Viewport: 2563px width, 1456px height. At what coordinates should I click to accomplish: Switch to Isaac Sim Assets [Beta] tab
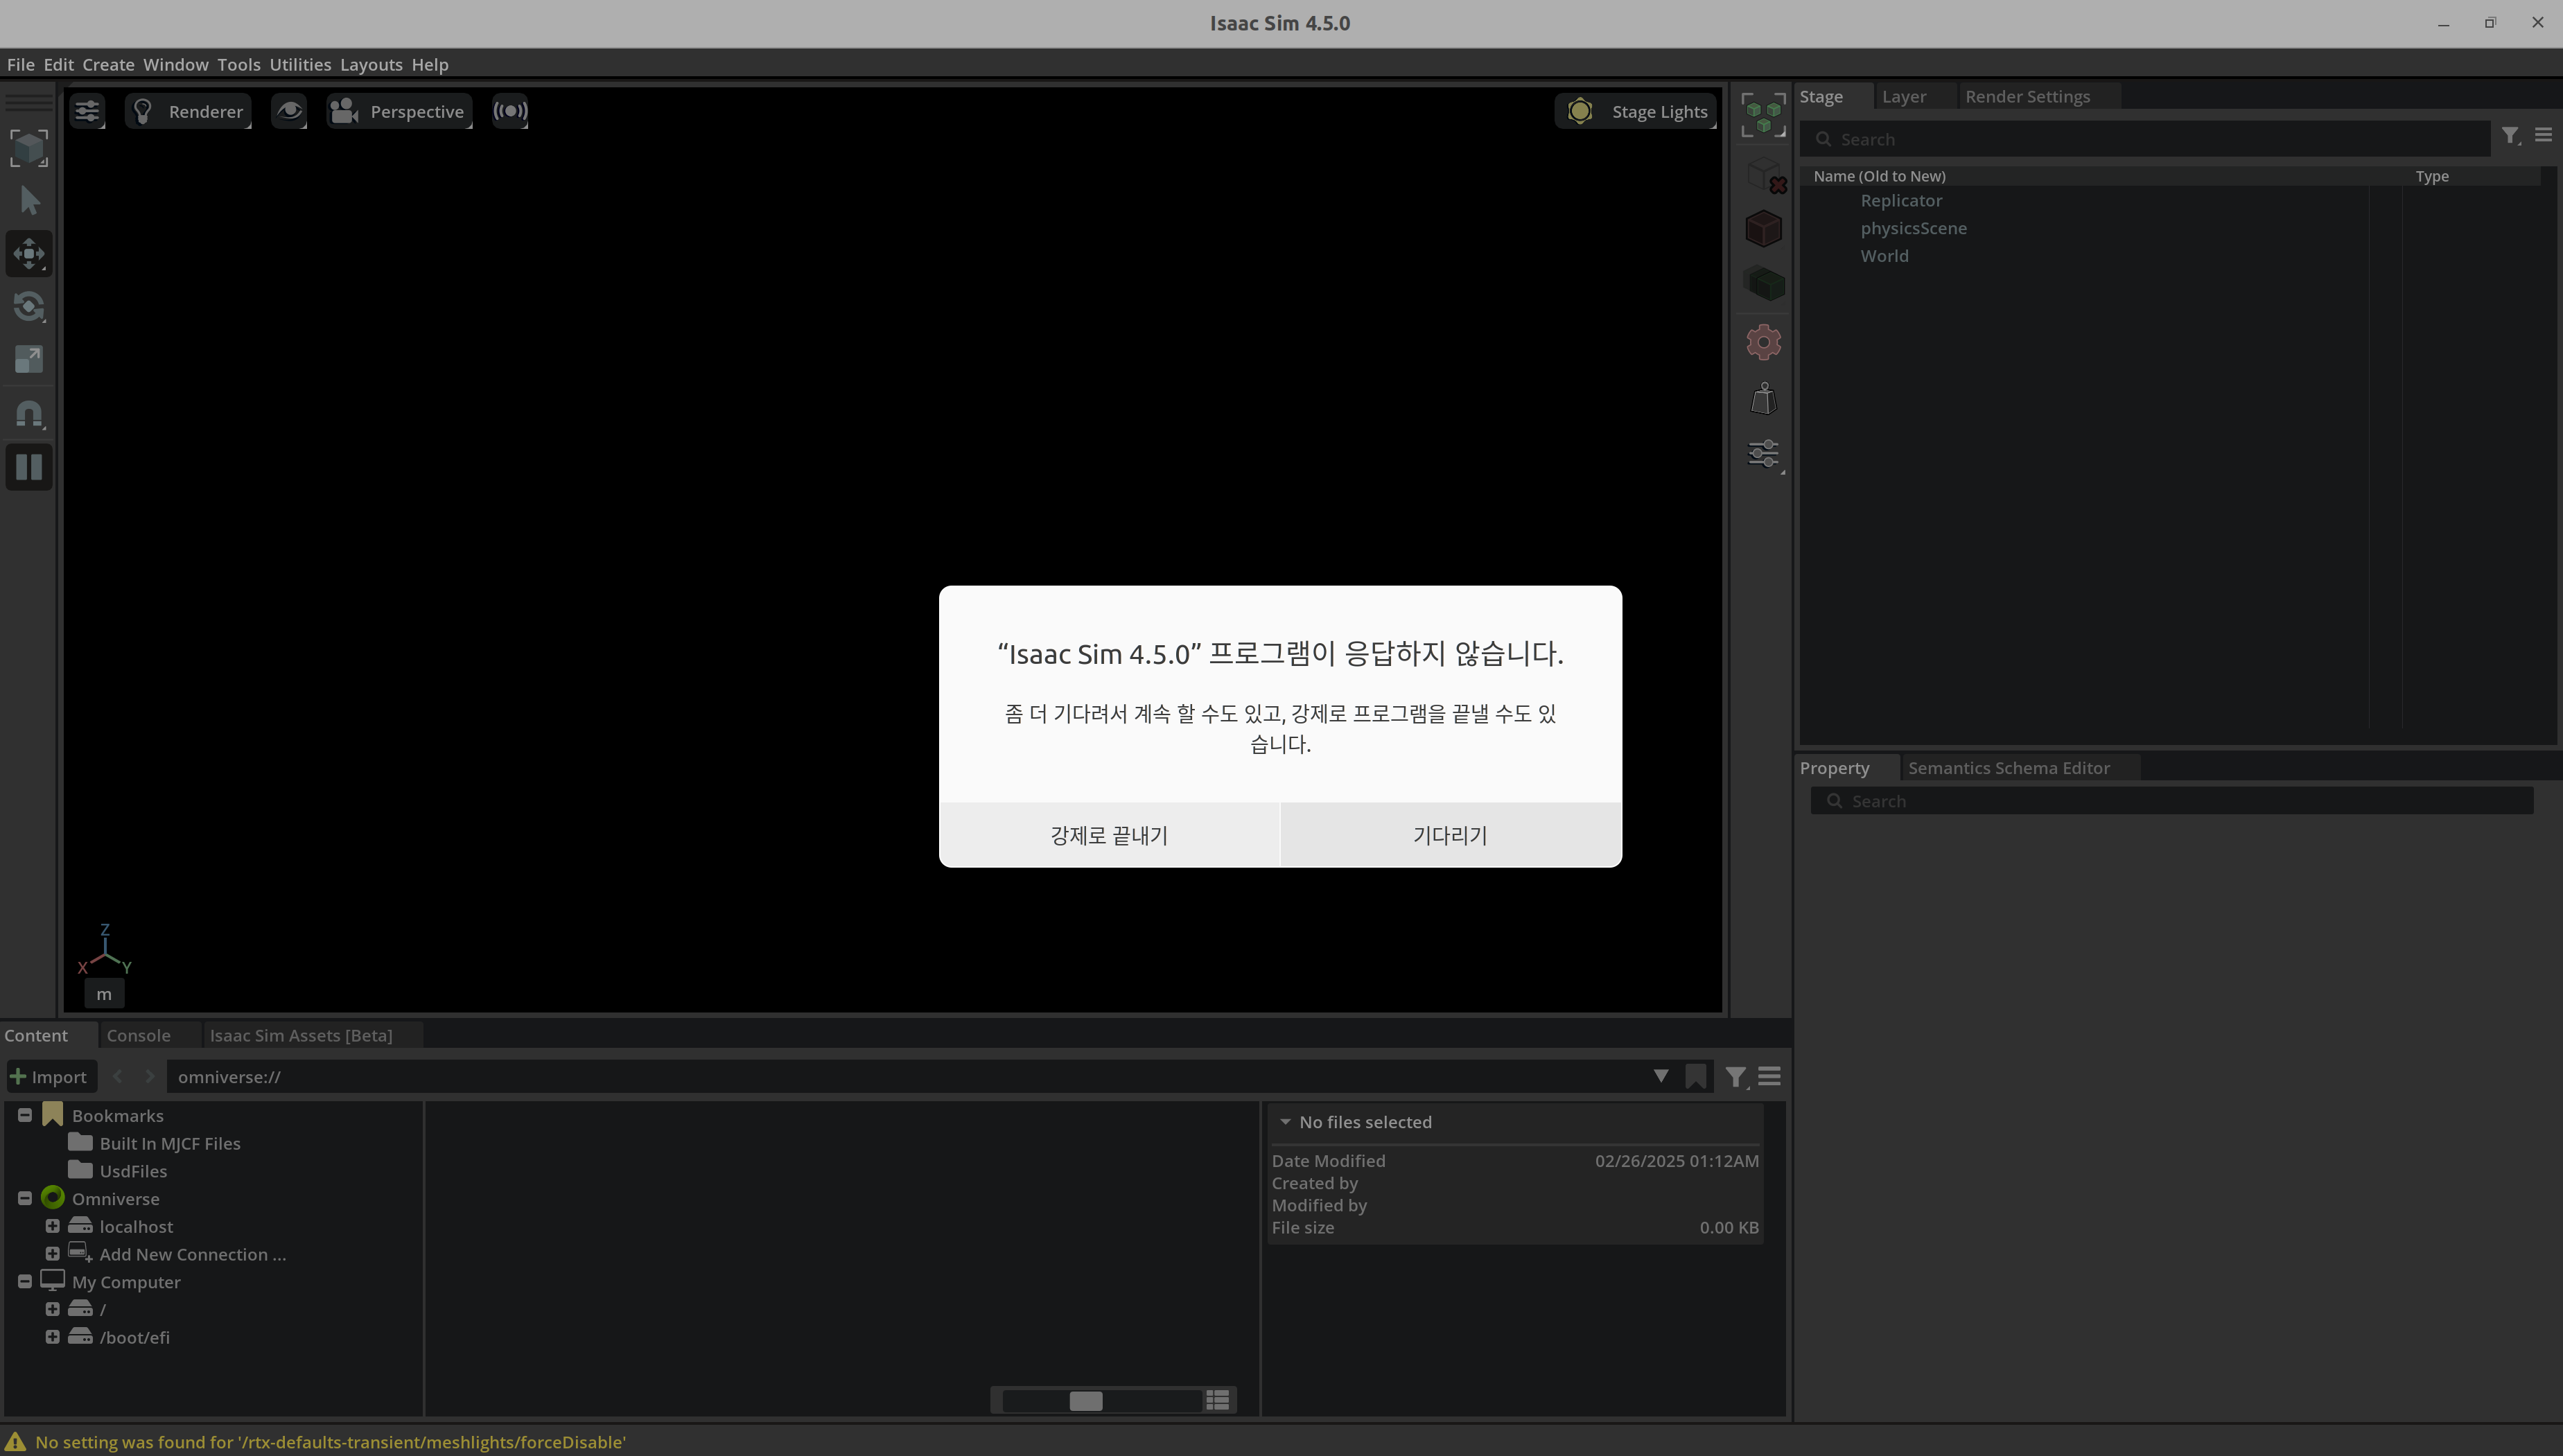click(x=301, y=1035)
